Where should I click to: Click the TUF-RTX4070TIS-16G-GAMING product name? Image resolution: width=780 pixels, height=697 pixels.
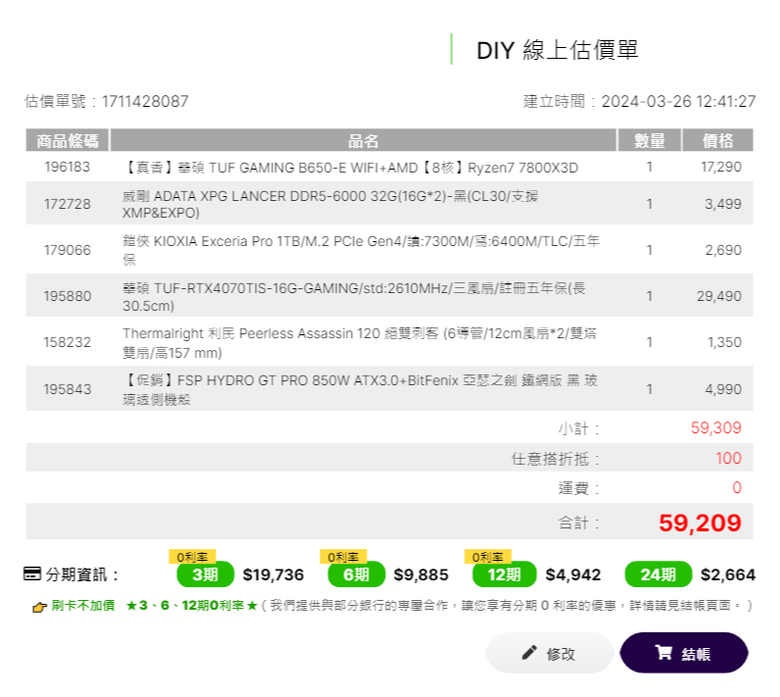pos(354,297)
